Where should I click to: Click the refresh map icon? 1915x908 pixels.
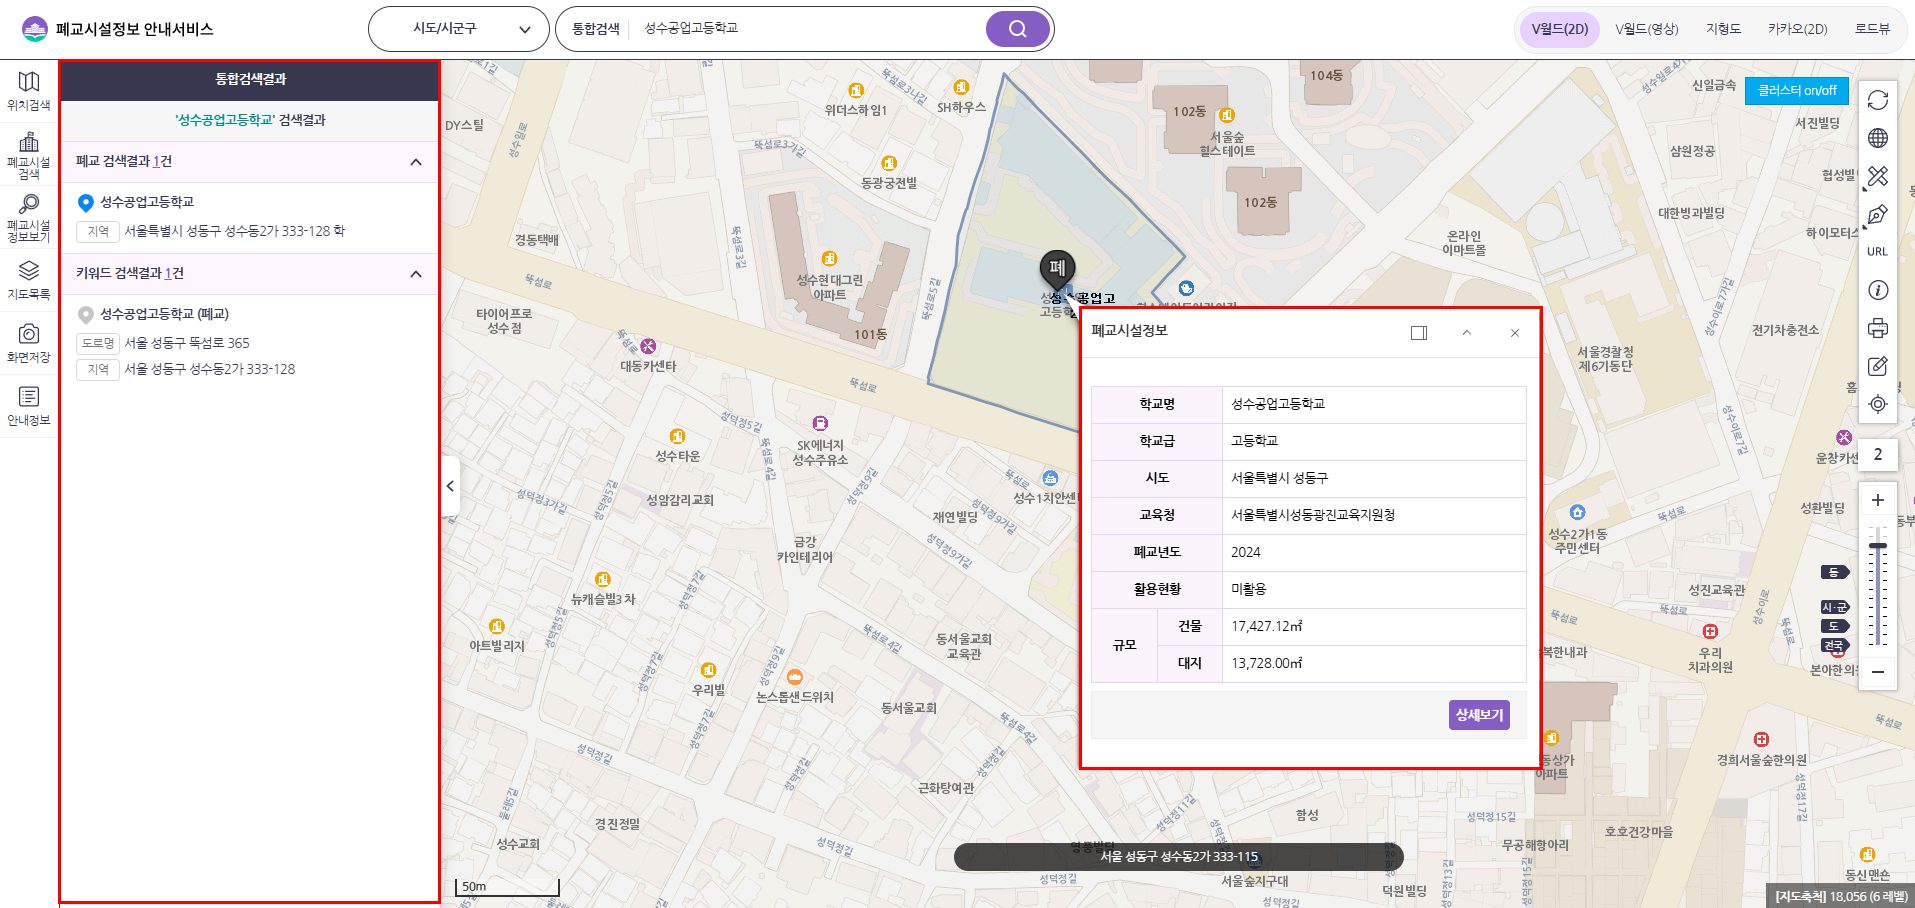coord(1877,100)
